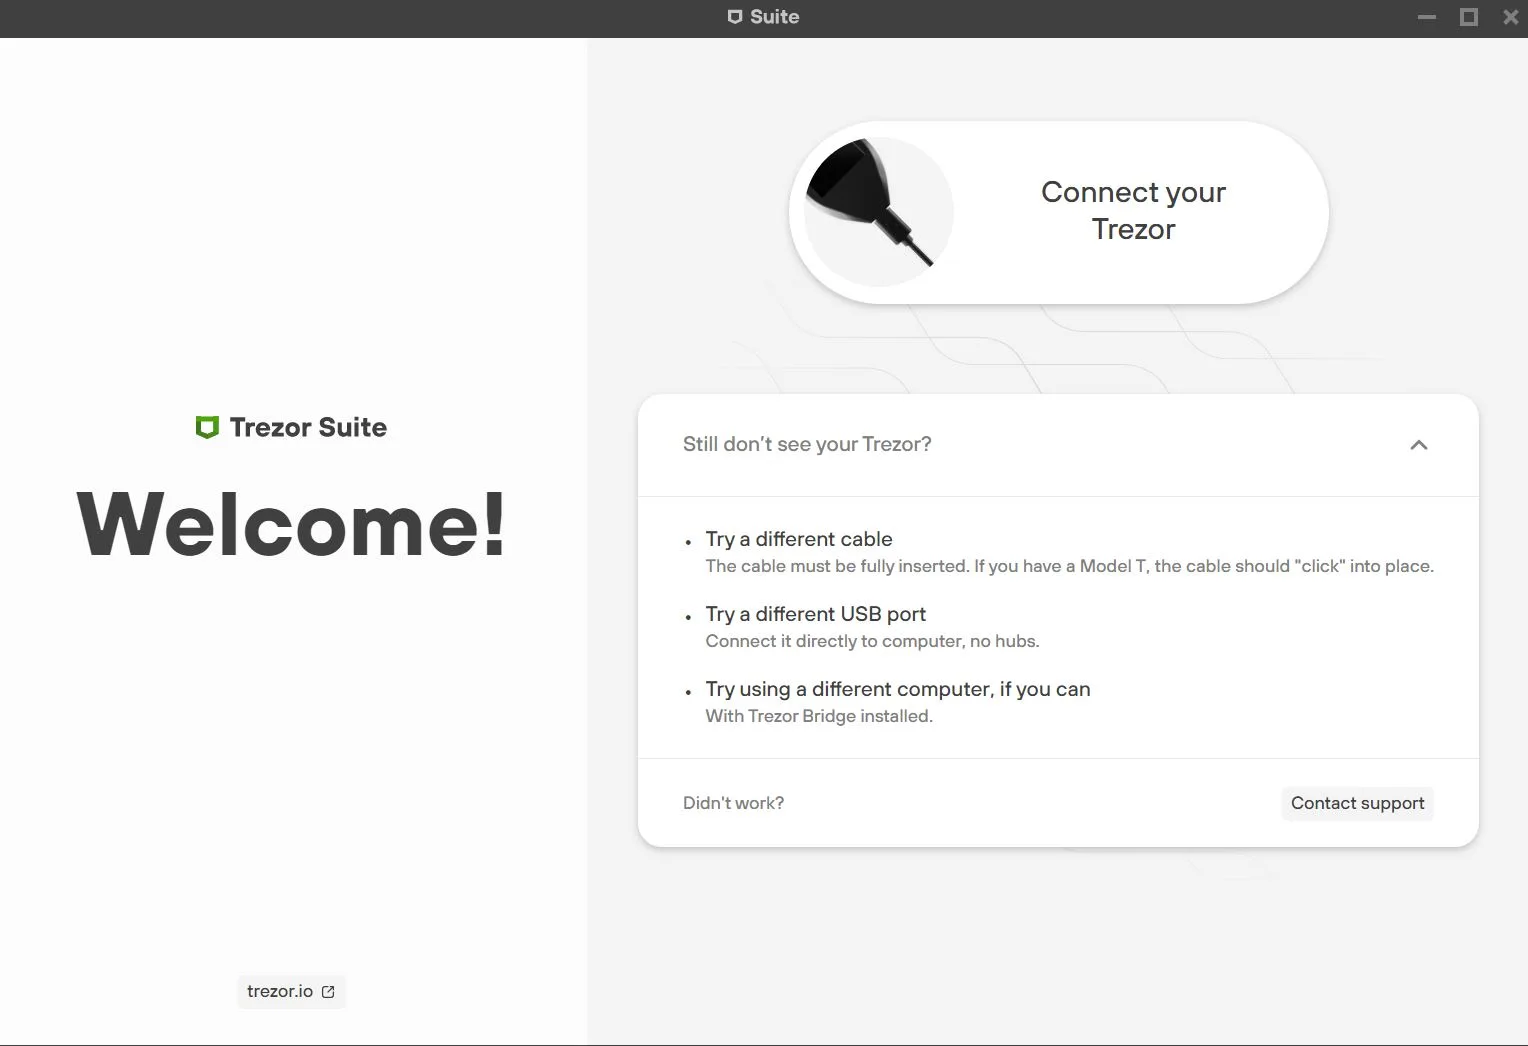
Task: Click the 'Still don't see your Trezor?' header
Action: click(807, 444)
